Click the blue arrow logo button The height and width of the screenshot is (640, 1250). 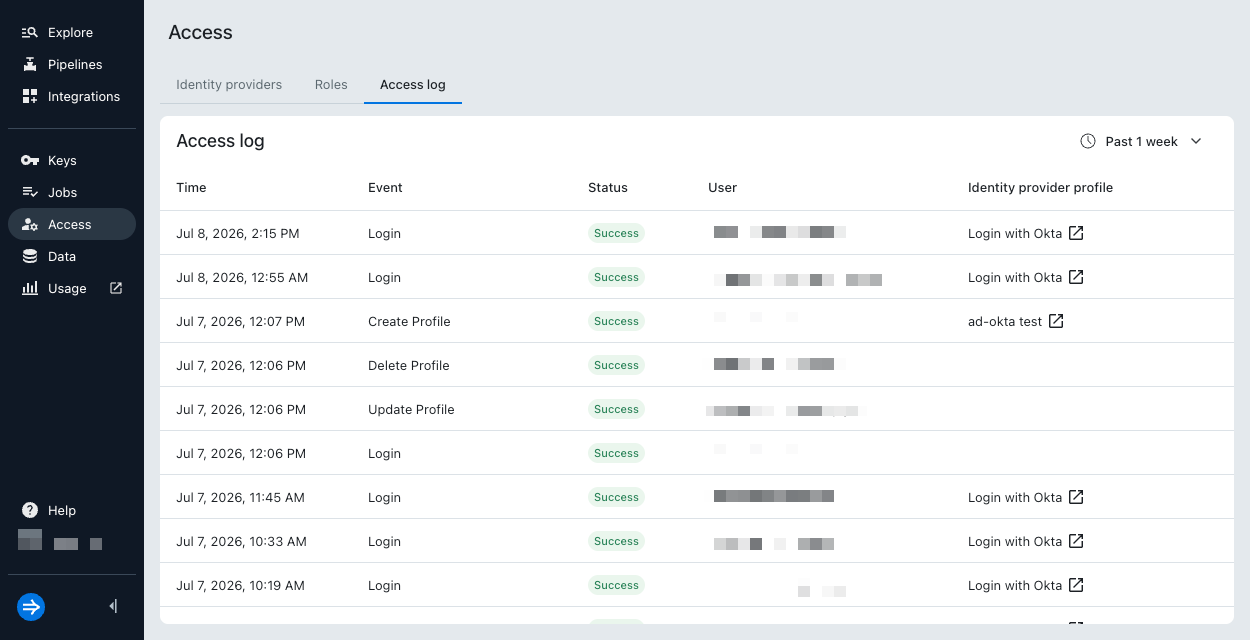coord(31,606)
